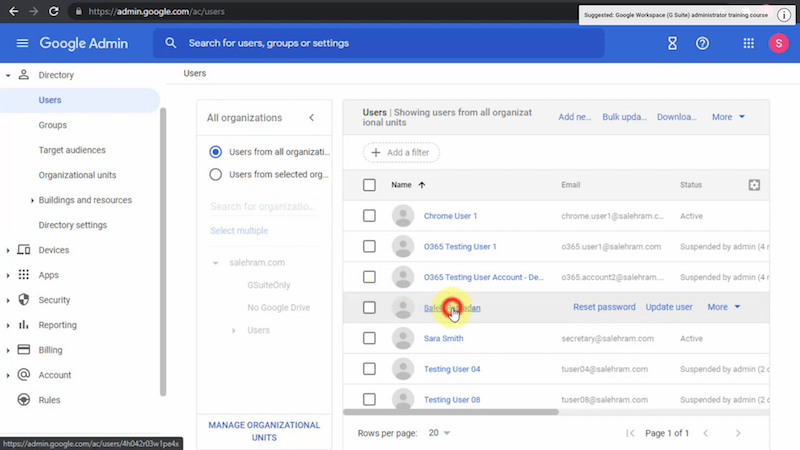Click Bulk update users

[x=624, y=117]
